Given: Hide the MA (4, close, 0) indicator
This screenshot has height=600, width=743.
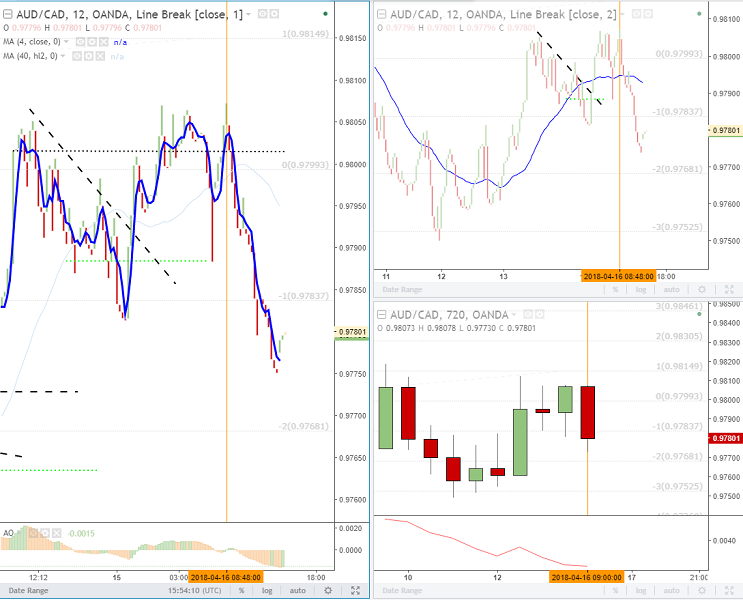Looking at the screenshot, I should click(81, 42).
